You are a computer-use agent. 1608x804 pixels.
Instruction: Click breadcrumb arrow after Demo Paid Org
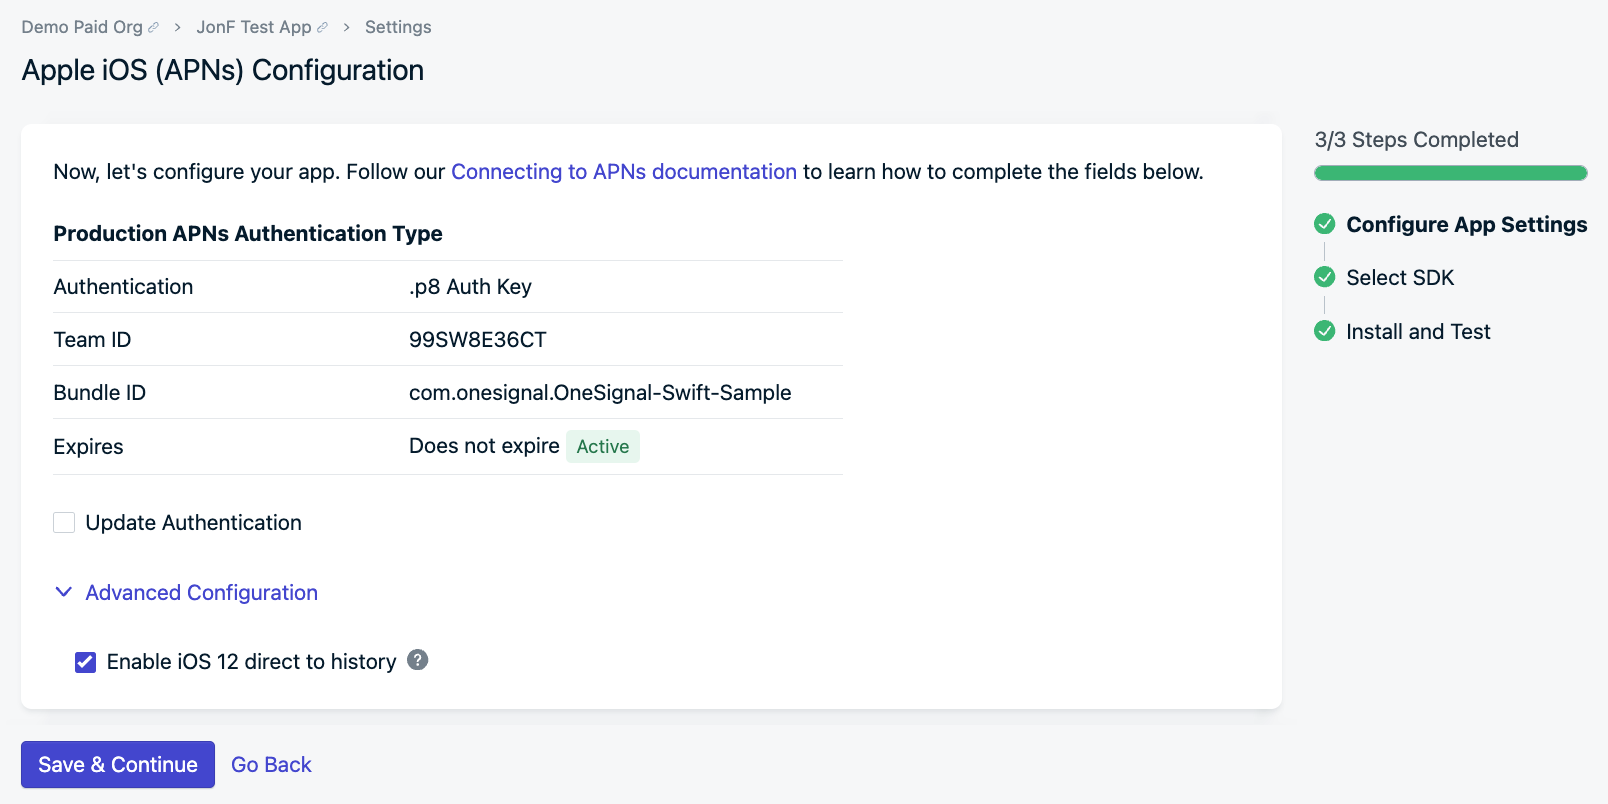[177, 28]
